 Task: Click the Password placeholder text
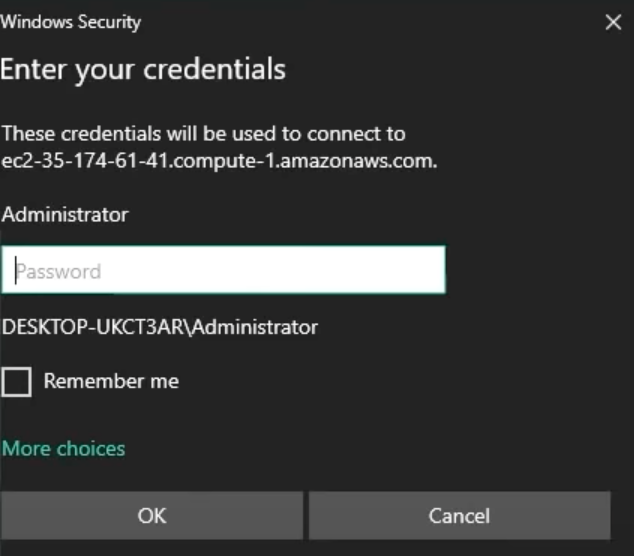[x=58, y=271]
